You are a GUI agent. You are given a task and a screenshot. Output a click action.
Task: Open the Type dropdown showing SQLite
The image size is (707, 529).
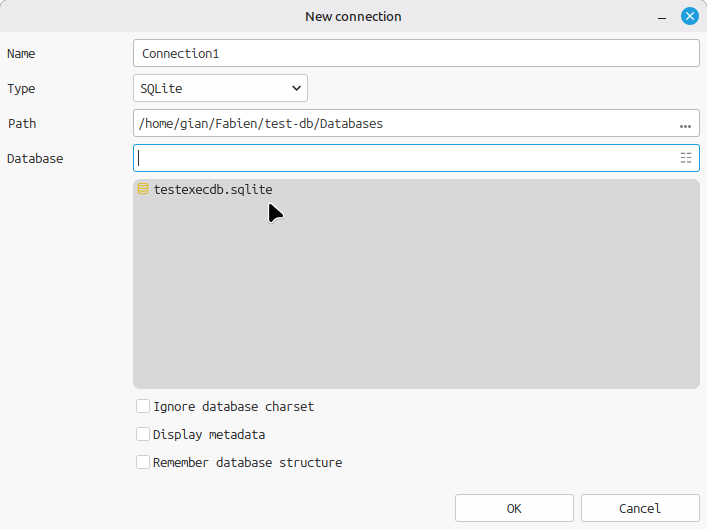pos(220,89)
